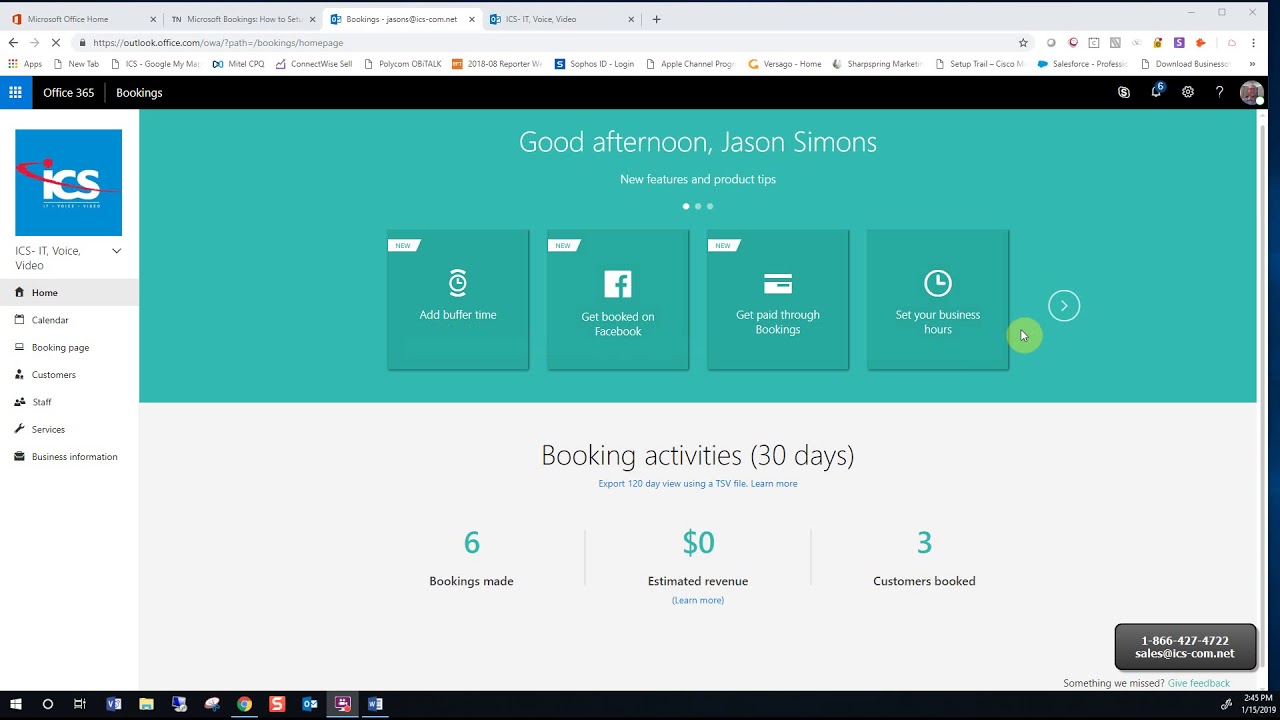Open the help question mark icon
The height and width of the screenshot is (720, 1280).
click(1219, 92)
